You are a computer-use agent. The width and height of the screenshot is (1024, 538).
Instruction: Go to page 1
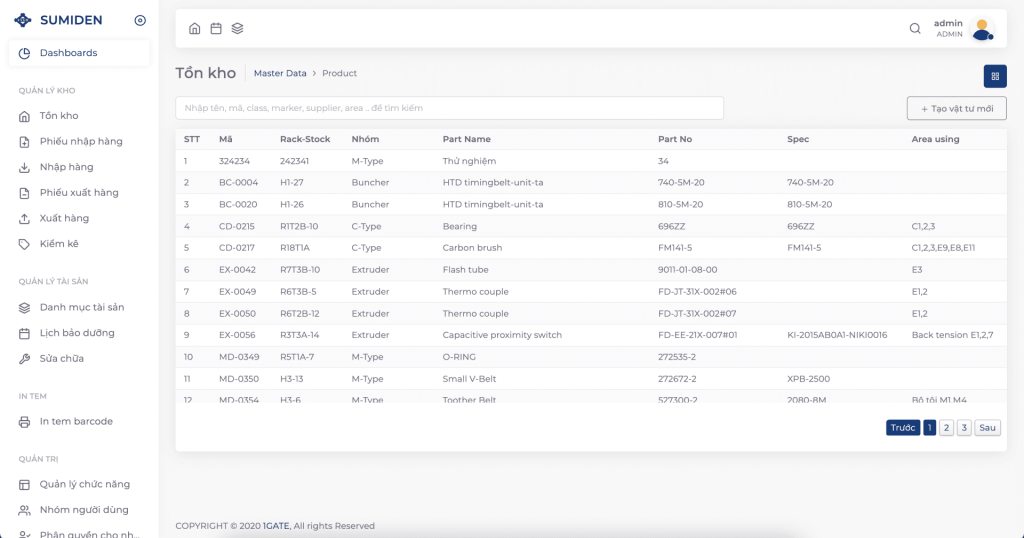click(929, 428)
